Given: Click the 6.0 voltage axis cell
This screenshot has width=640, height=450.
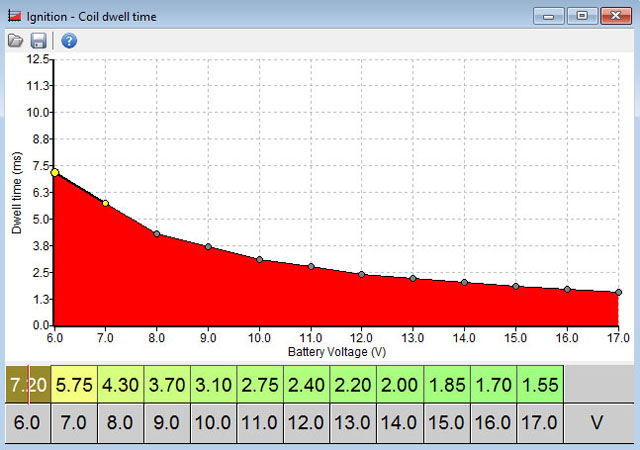Looking at the screenshot, I should [26, 423].
